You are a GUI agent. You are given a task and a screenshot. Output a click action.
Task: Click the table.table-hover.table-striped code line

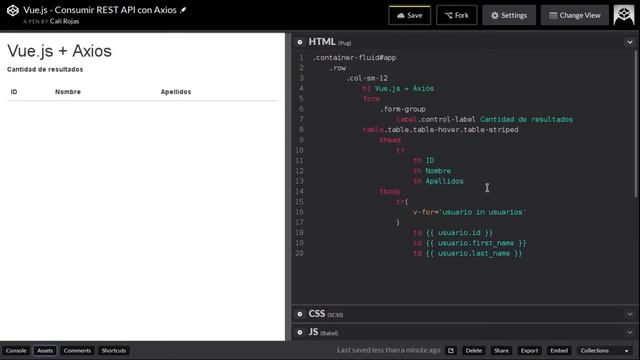coord(440,130)
